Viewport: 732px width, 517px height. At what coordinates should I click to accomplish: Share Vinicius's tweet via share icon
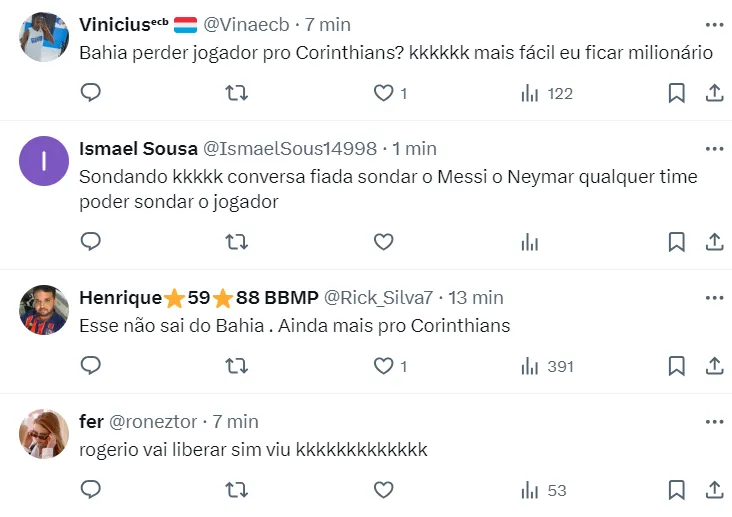click(715, 93)
